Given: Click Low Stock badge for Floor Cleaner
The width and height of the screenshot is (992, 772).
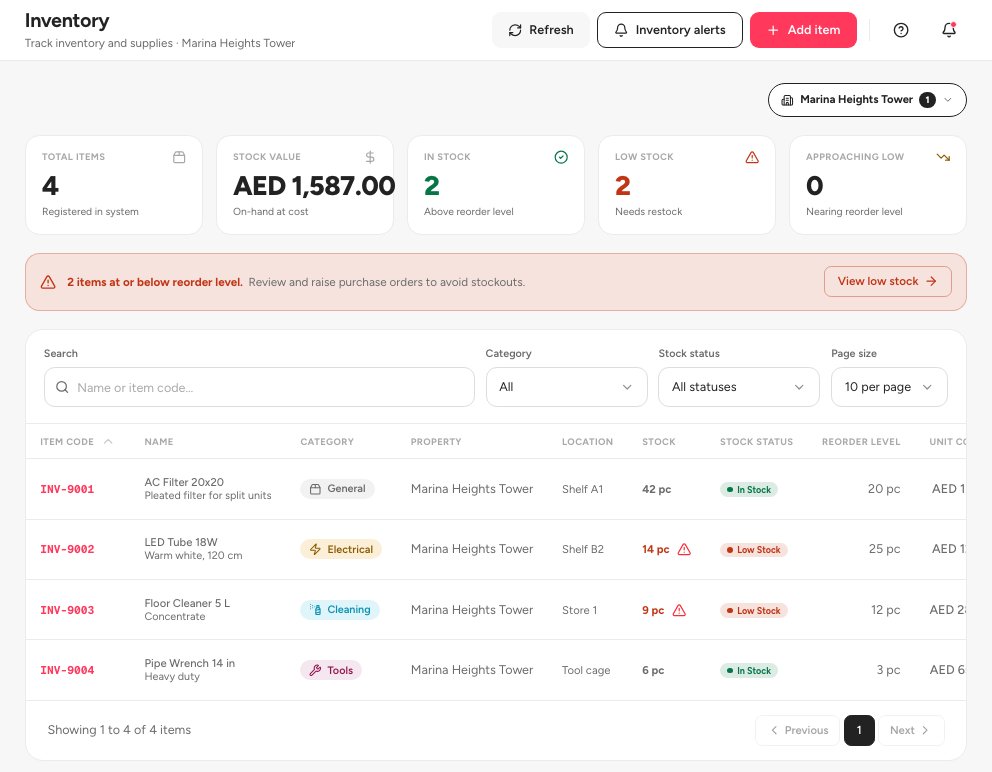Looking at the screenshot, I should click(x=753, y=611).
